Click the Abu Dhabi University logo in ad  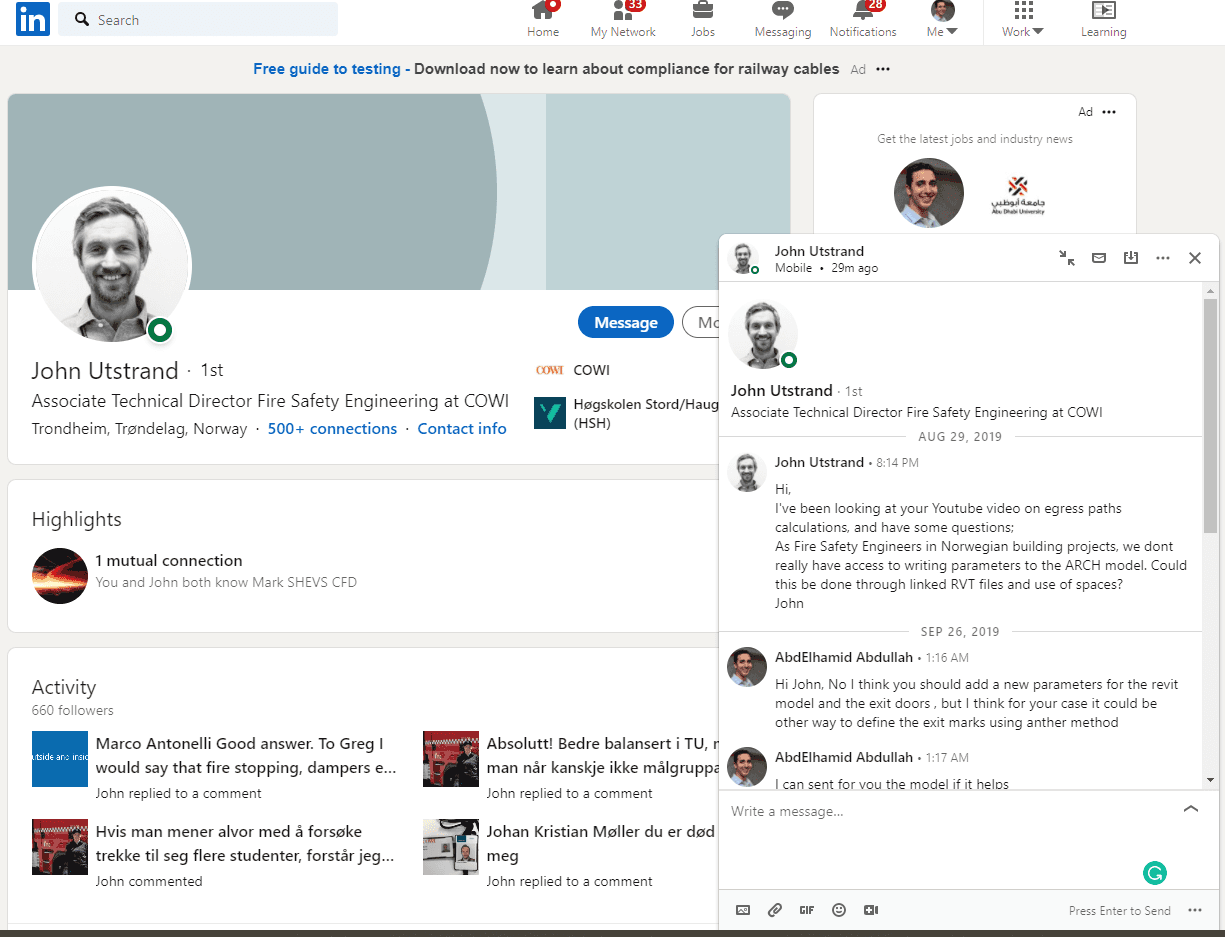pyautogui.click(x=1017, y=195)
